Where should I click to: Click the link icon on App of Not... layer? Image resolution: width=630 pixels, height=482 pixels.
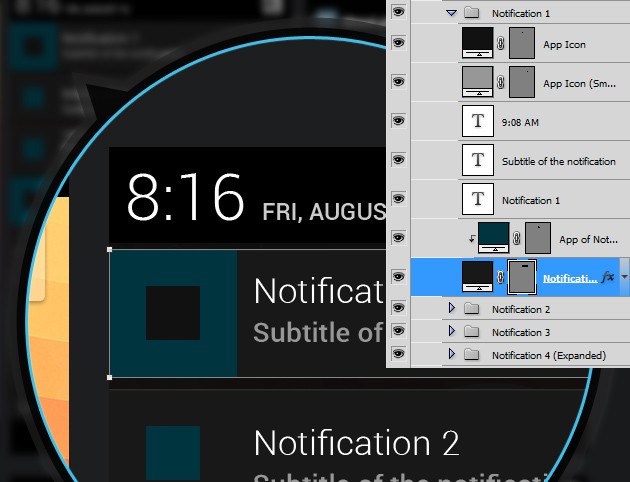click(517, 238)
